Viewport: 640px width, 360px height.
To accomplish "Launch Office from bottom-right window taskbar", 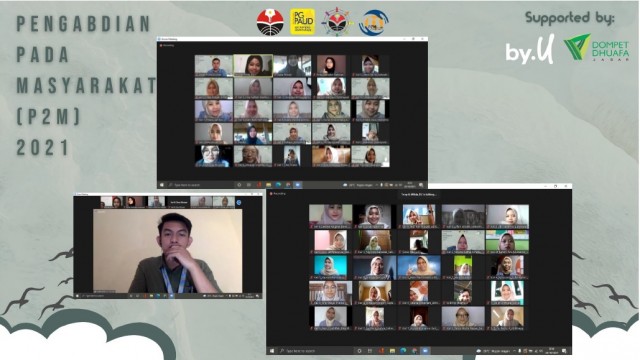I will (382, 351).
